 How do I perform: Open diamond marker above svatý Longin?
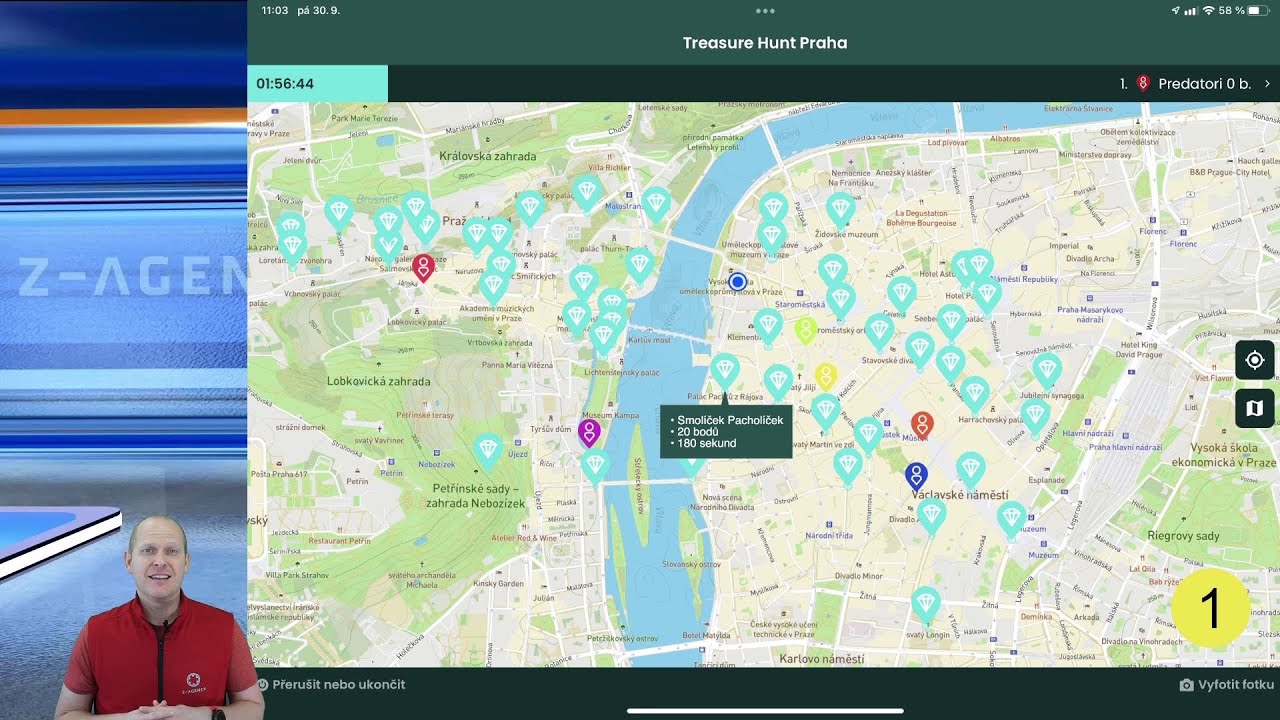[x=926, y=603]
